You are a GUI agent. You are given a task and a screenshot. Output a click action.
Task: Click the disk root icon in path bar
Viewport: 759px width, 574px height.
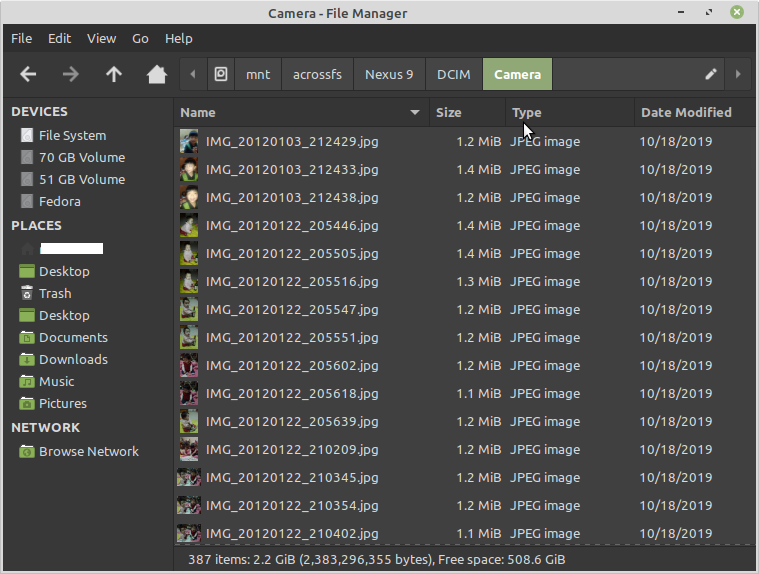click(221, 74)
